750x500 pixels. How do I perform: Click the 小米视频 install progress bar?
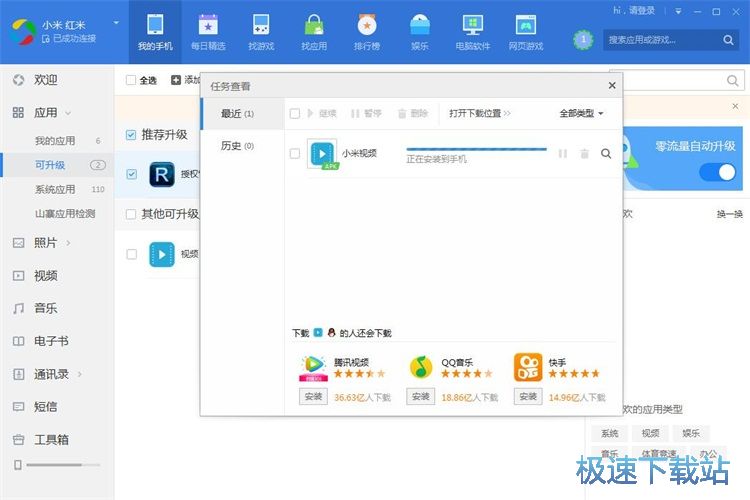[476, 149]
